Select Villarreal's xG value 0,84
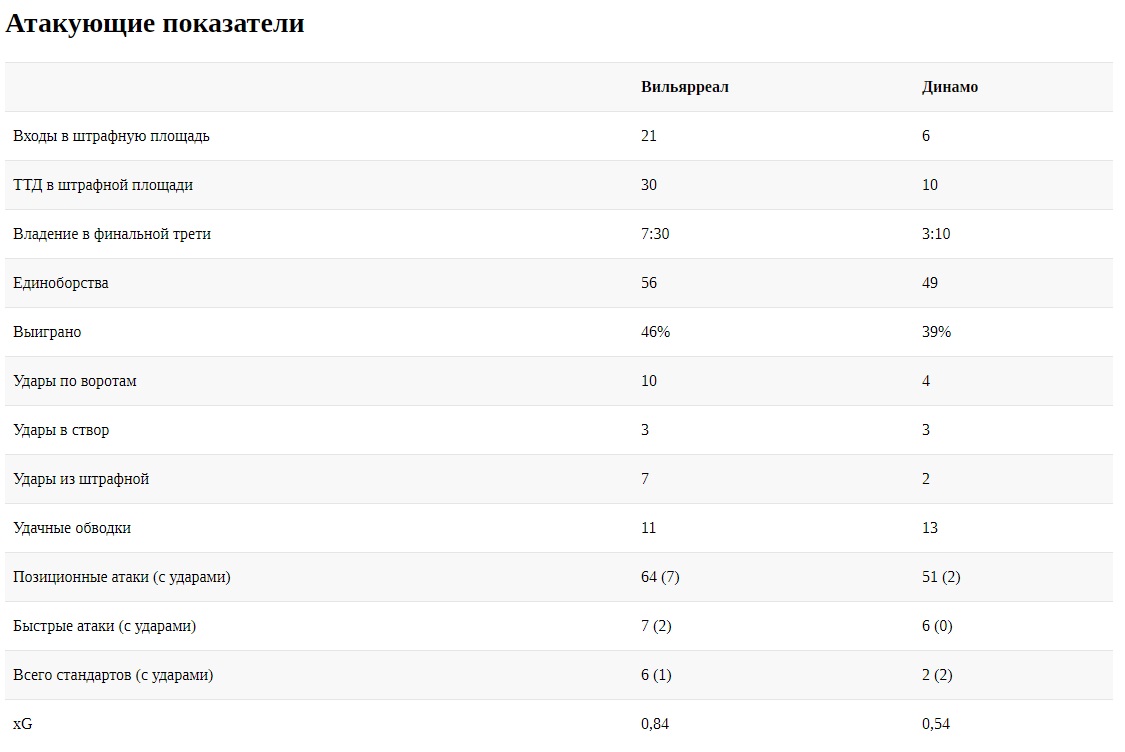The image size is (1125, 752). point(655,724)
